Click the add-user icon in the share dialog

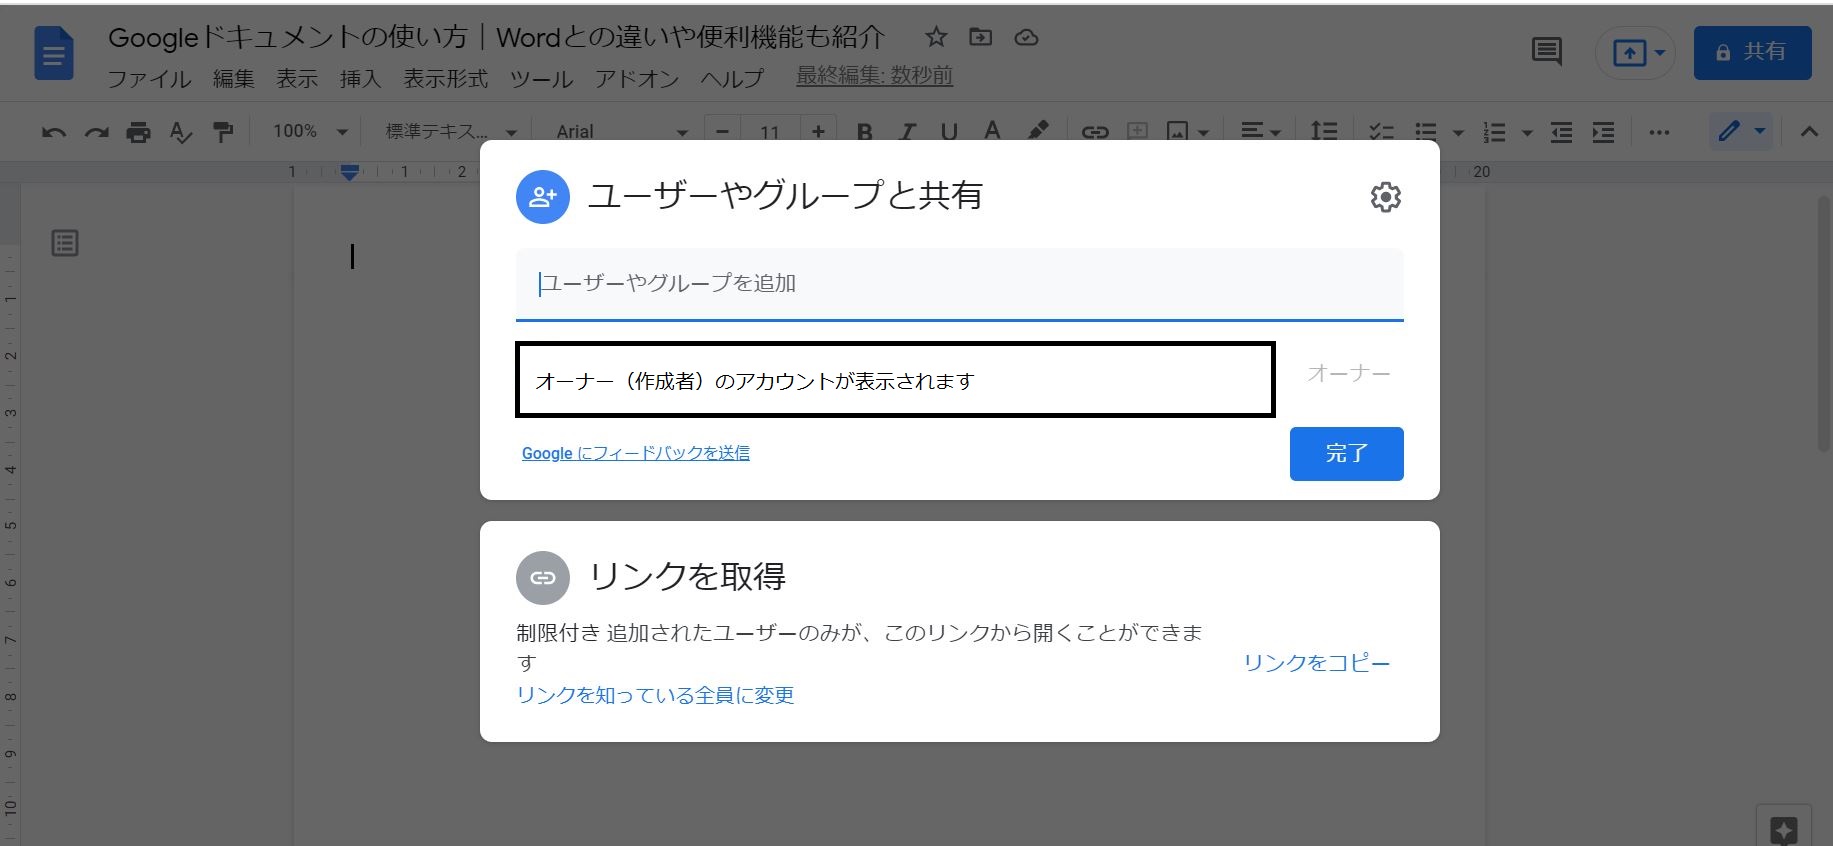[543, 197]
